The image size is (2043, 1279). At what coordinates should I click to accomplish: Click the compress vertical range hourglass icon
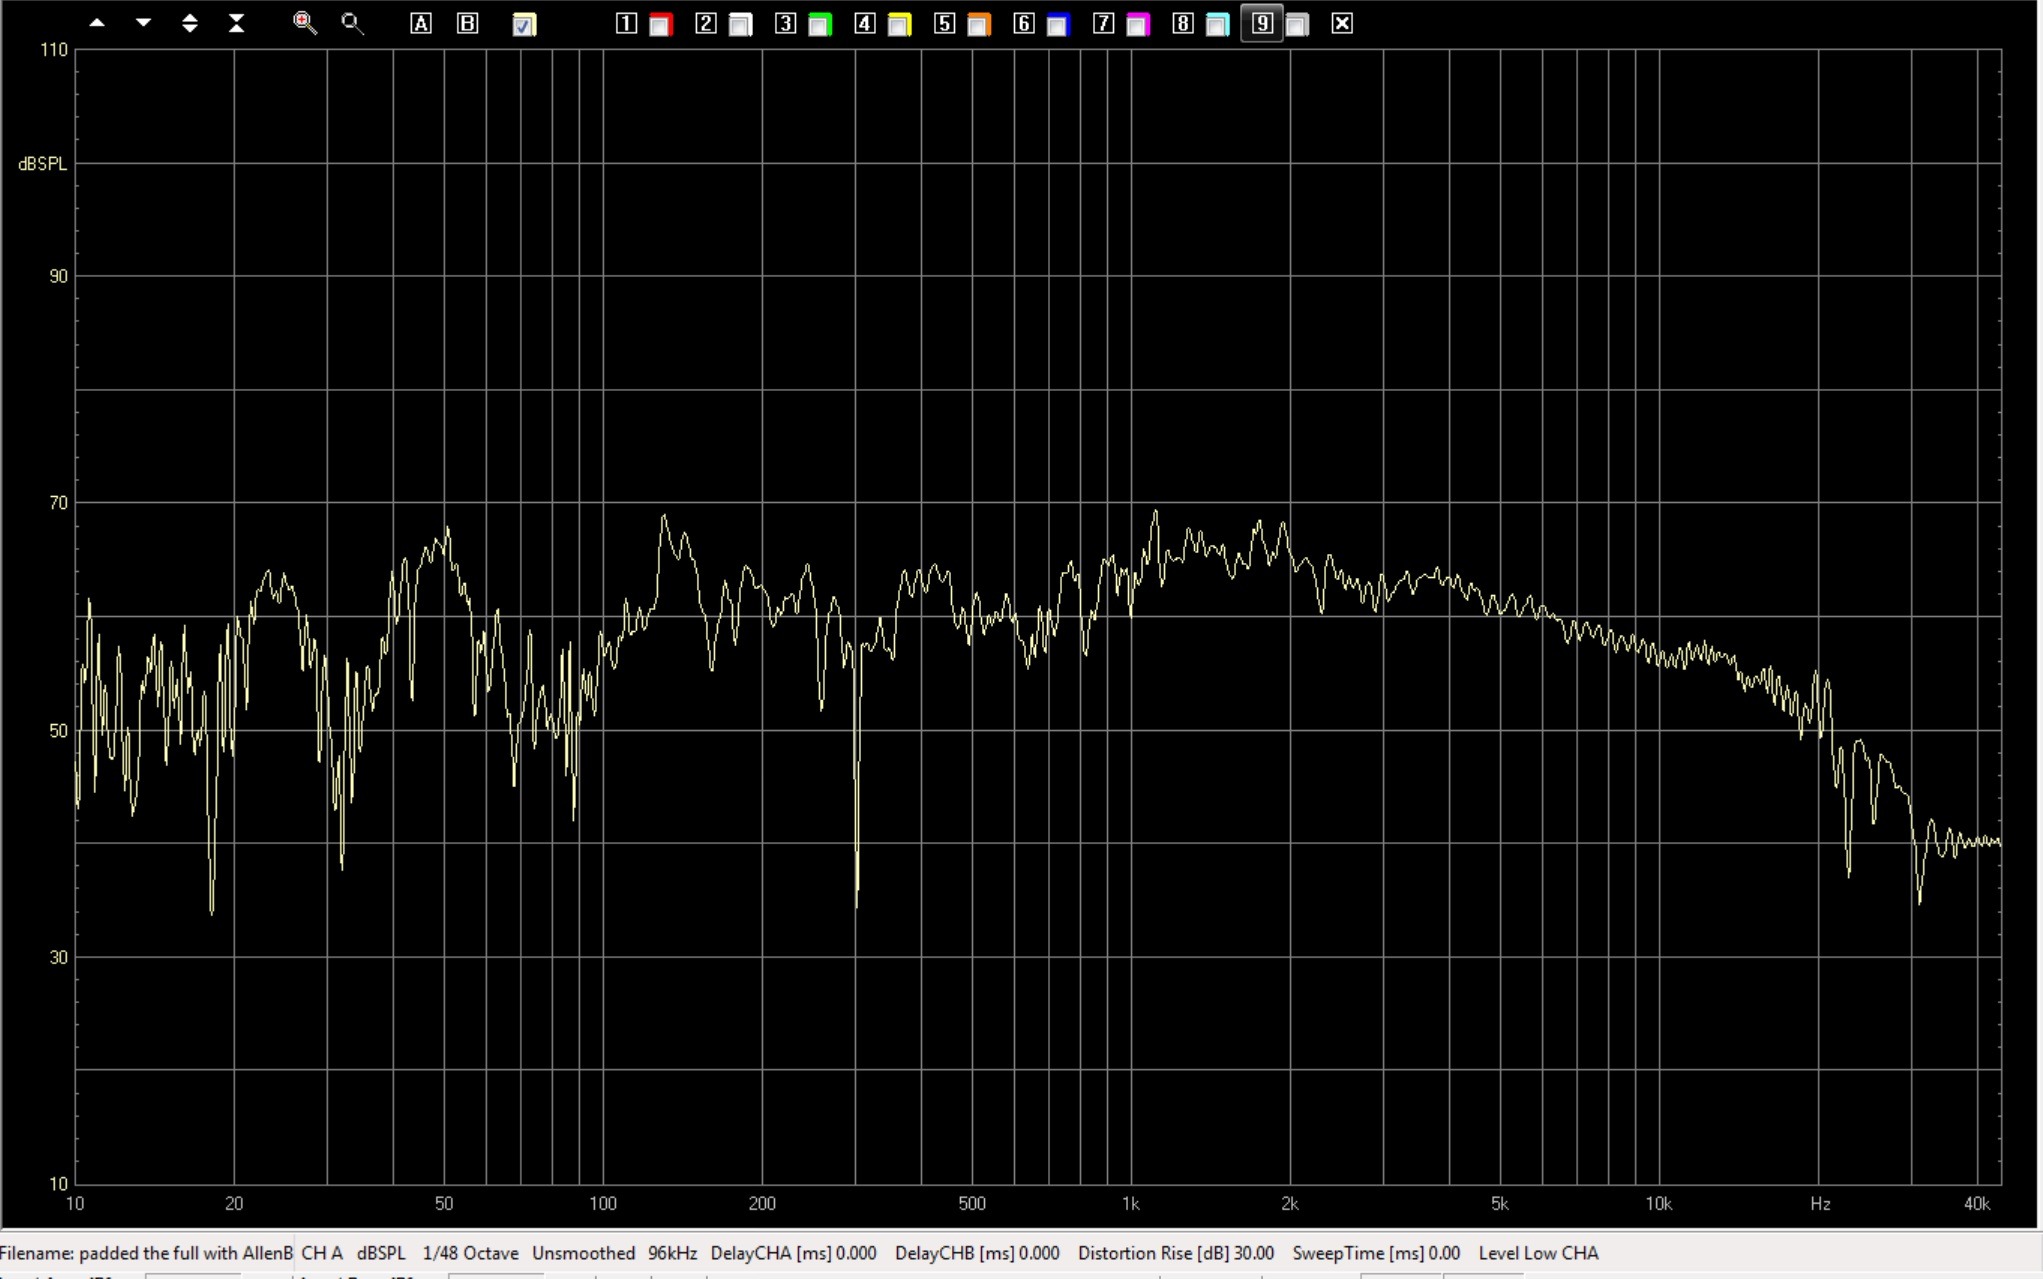(236, 23)
